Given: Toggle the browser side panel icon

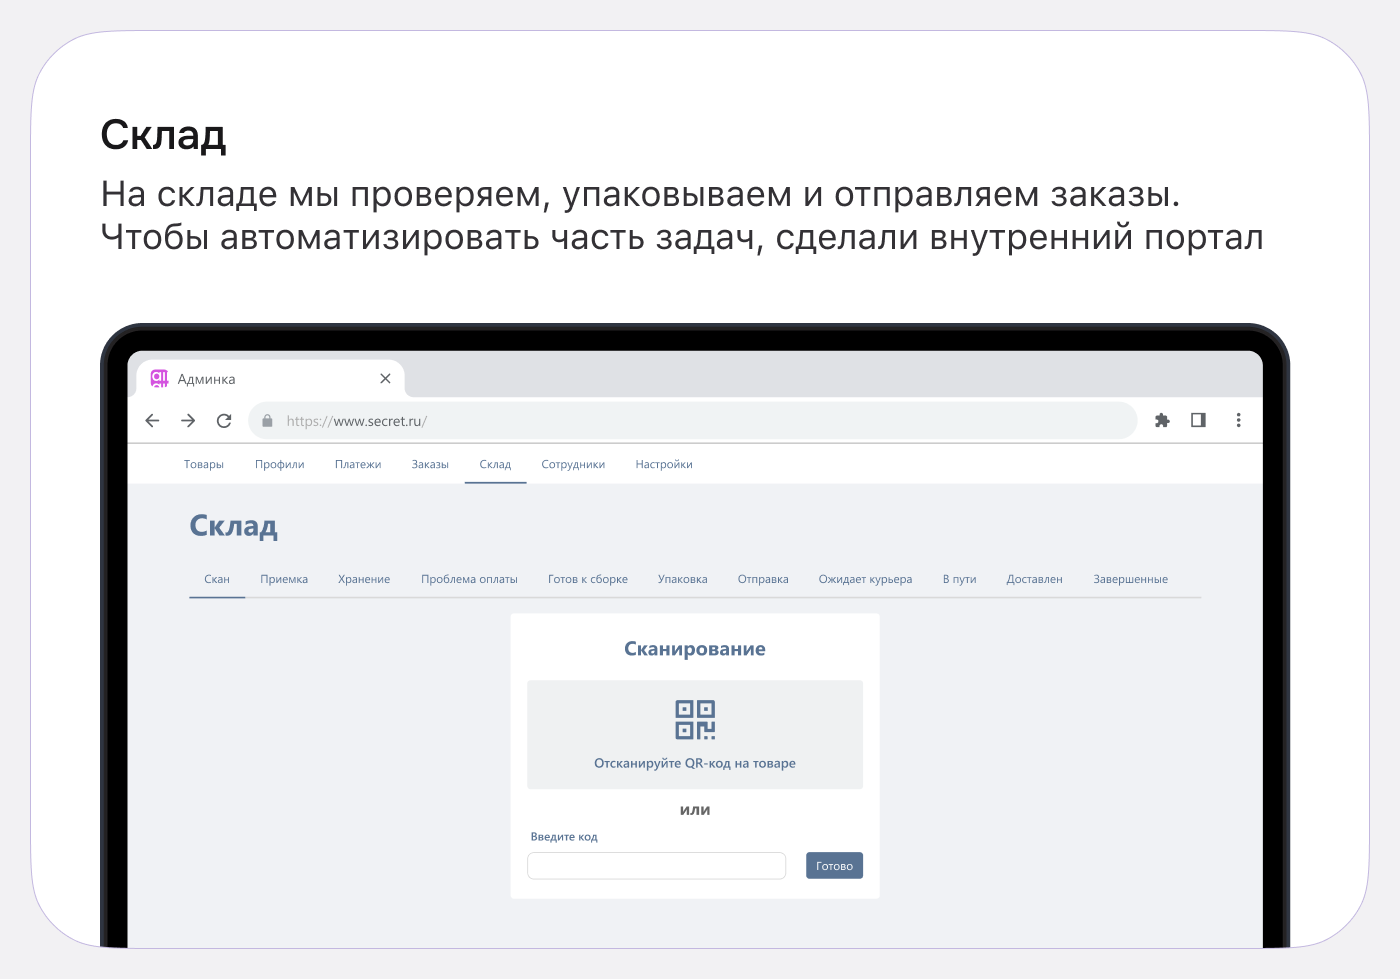Looking at the screenshot, I should click(x=1198, y=420).
